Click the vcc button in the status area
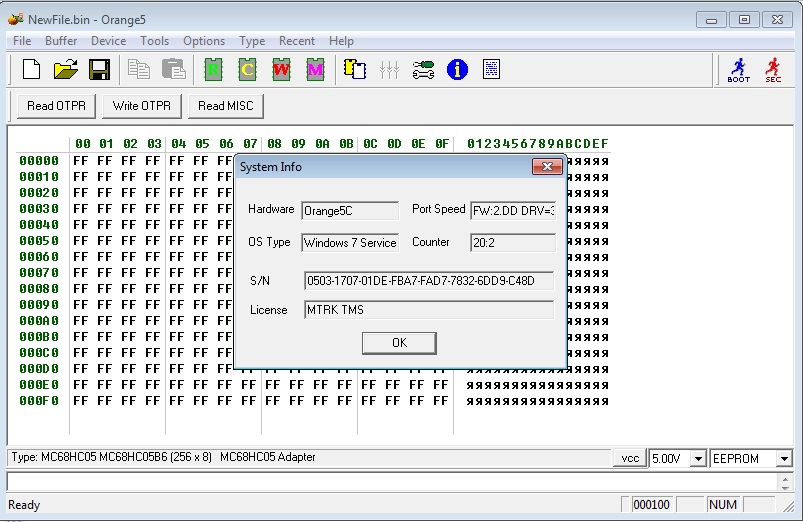 tap(630, 458)
